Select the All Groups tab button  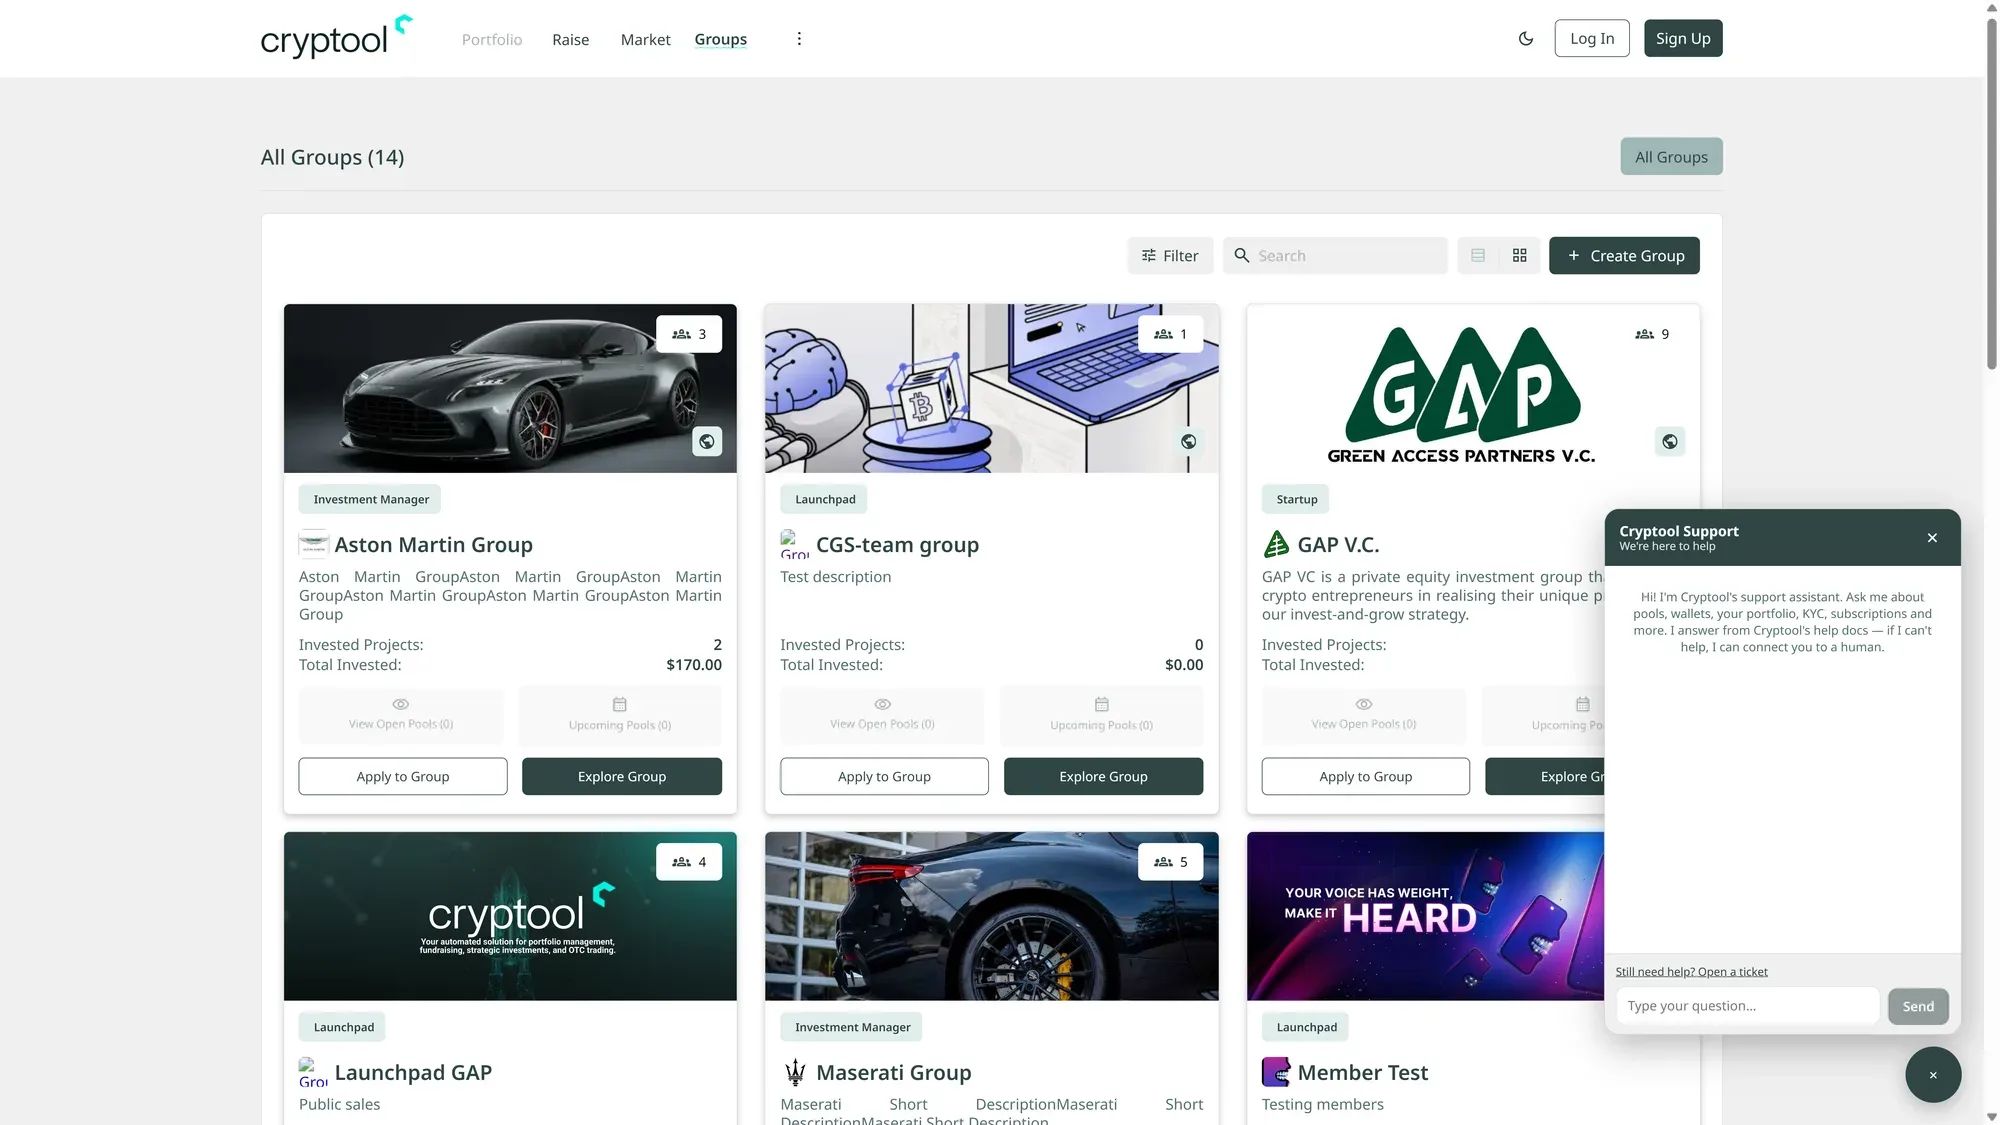(1671, 157)
